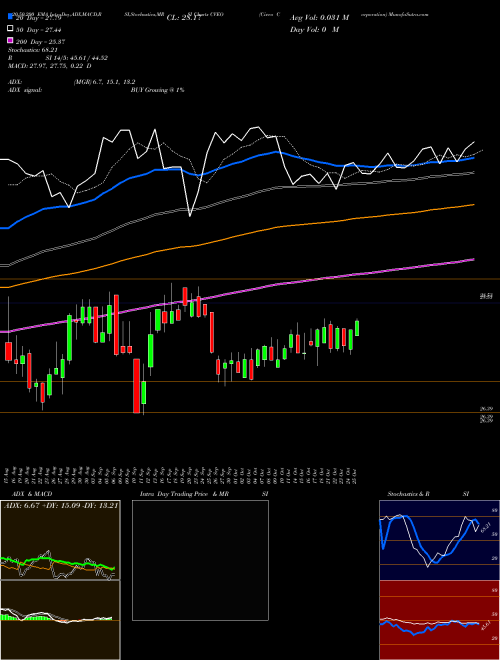Screen dimensions: 500x660
Task: Click the magenta 200 Day average line
Action: click(236, 292)
